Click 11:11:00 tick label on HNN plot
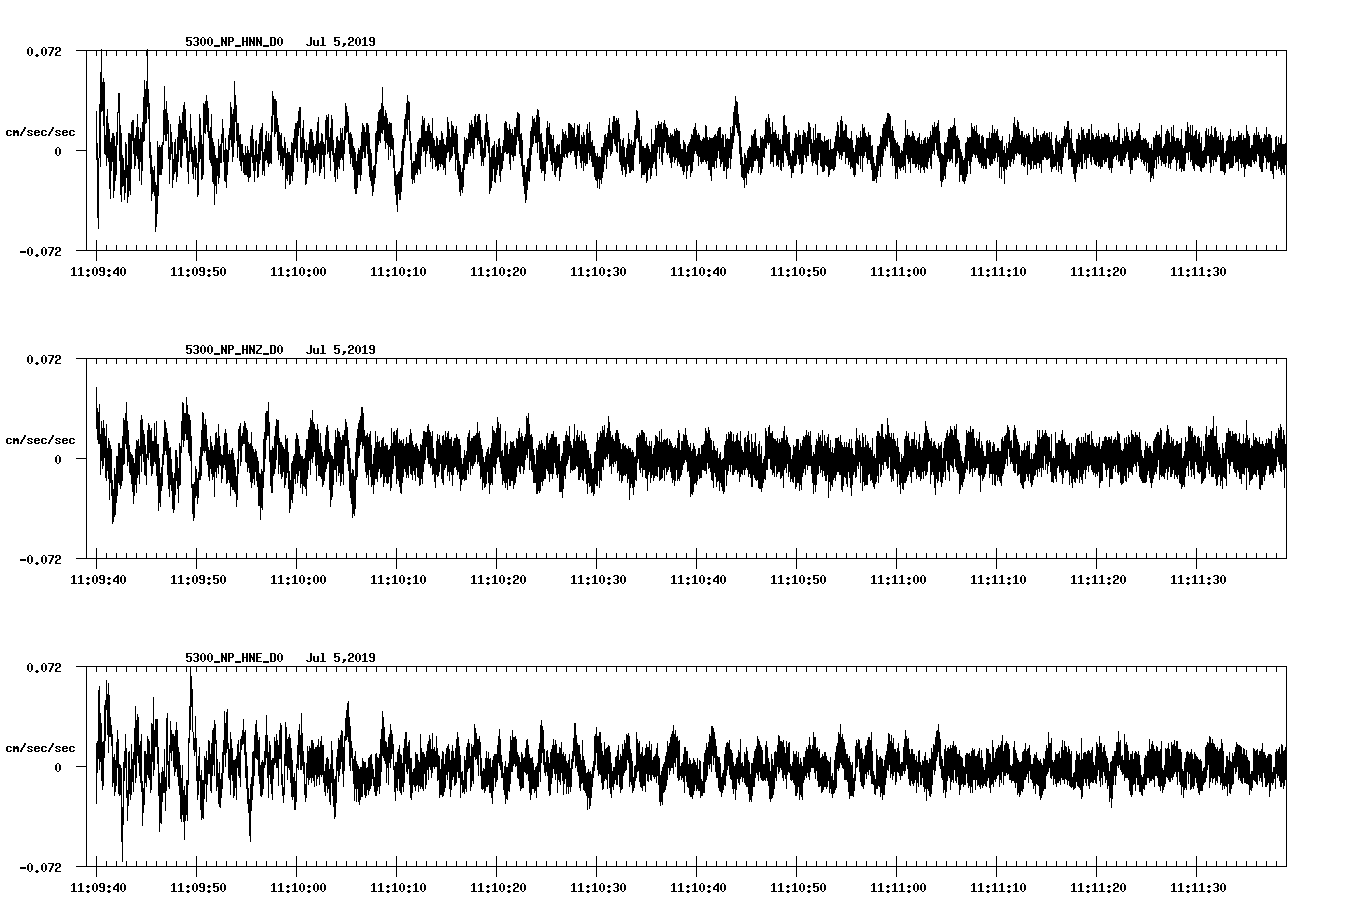Image resolution: width=1358 pixels, height=924 pixels. (x=897, y=272)
